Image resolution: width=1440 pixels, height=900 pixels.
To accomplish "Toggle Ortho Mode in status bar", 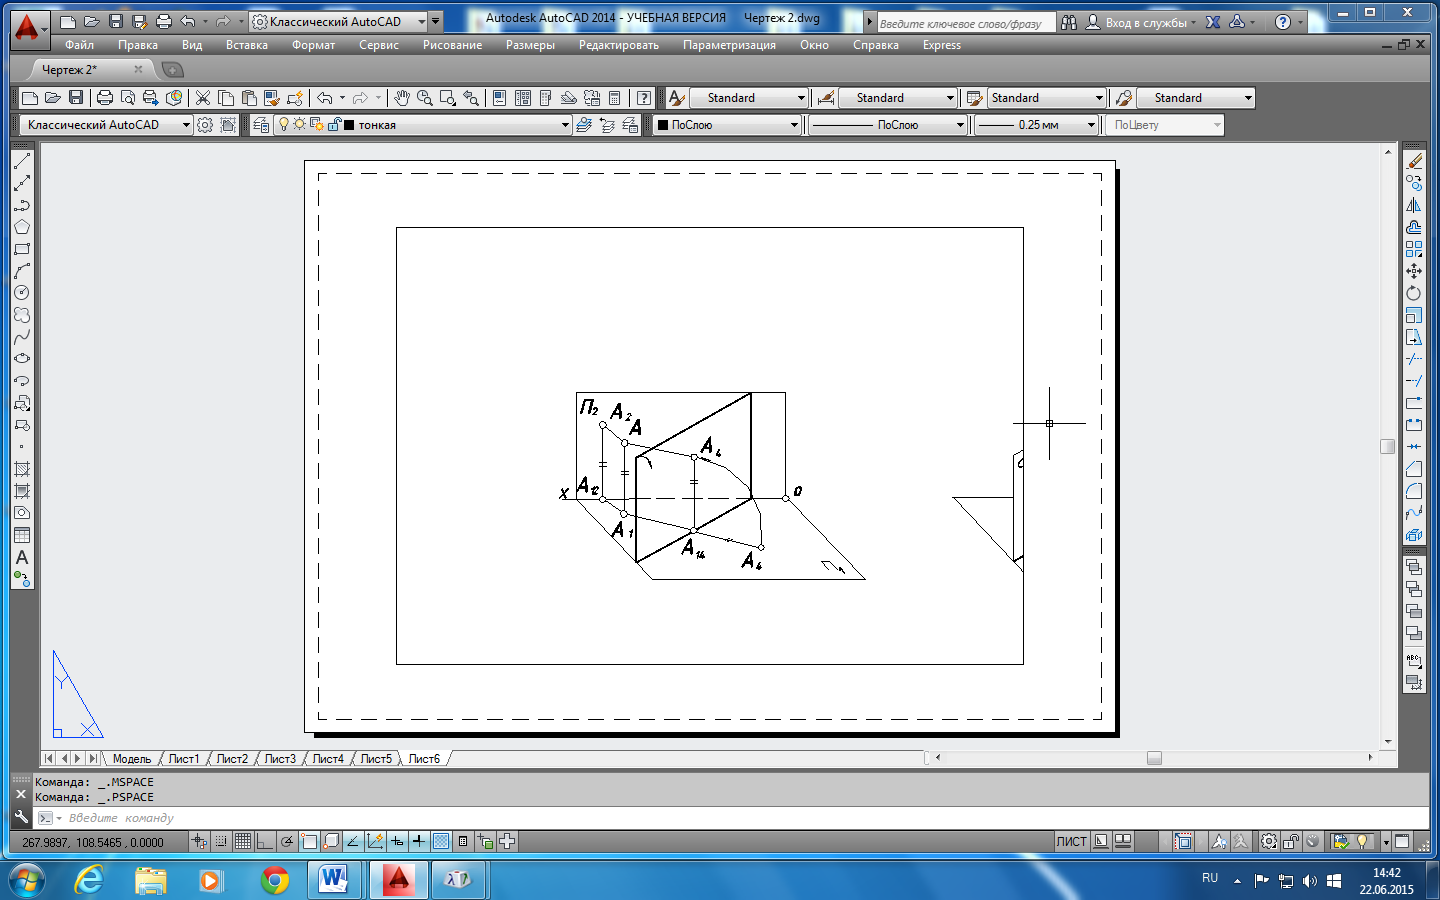I will point(265,842).
